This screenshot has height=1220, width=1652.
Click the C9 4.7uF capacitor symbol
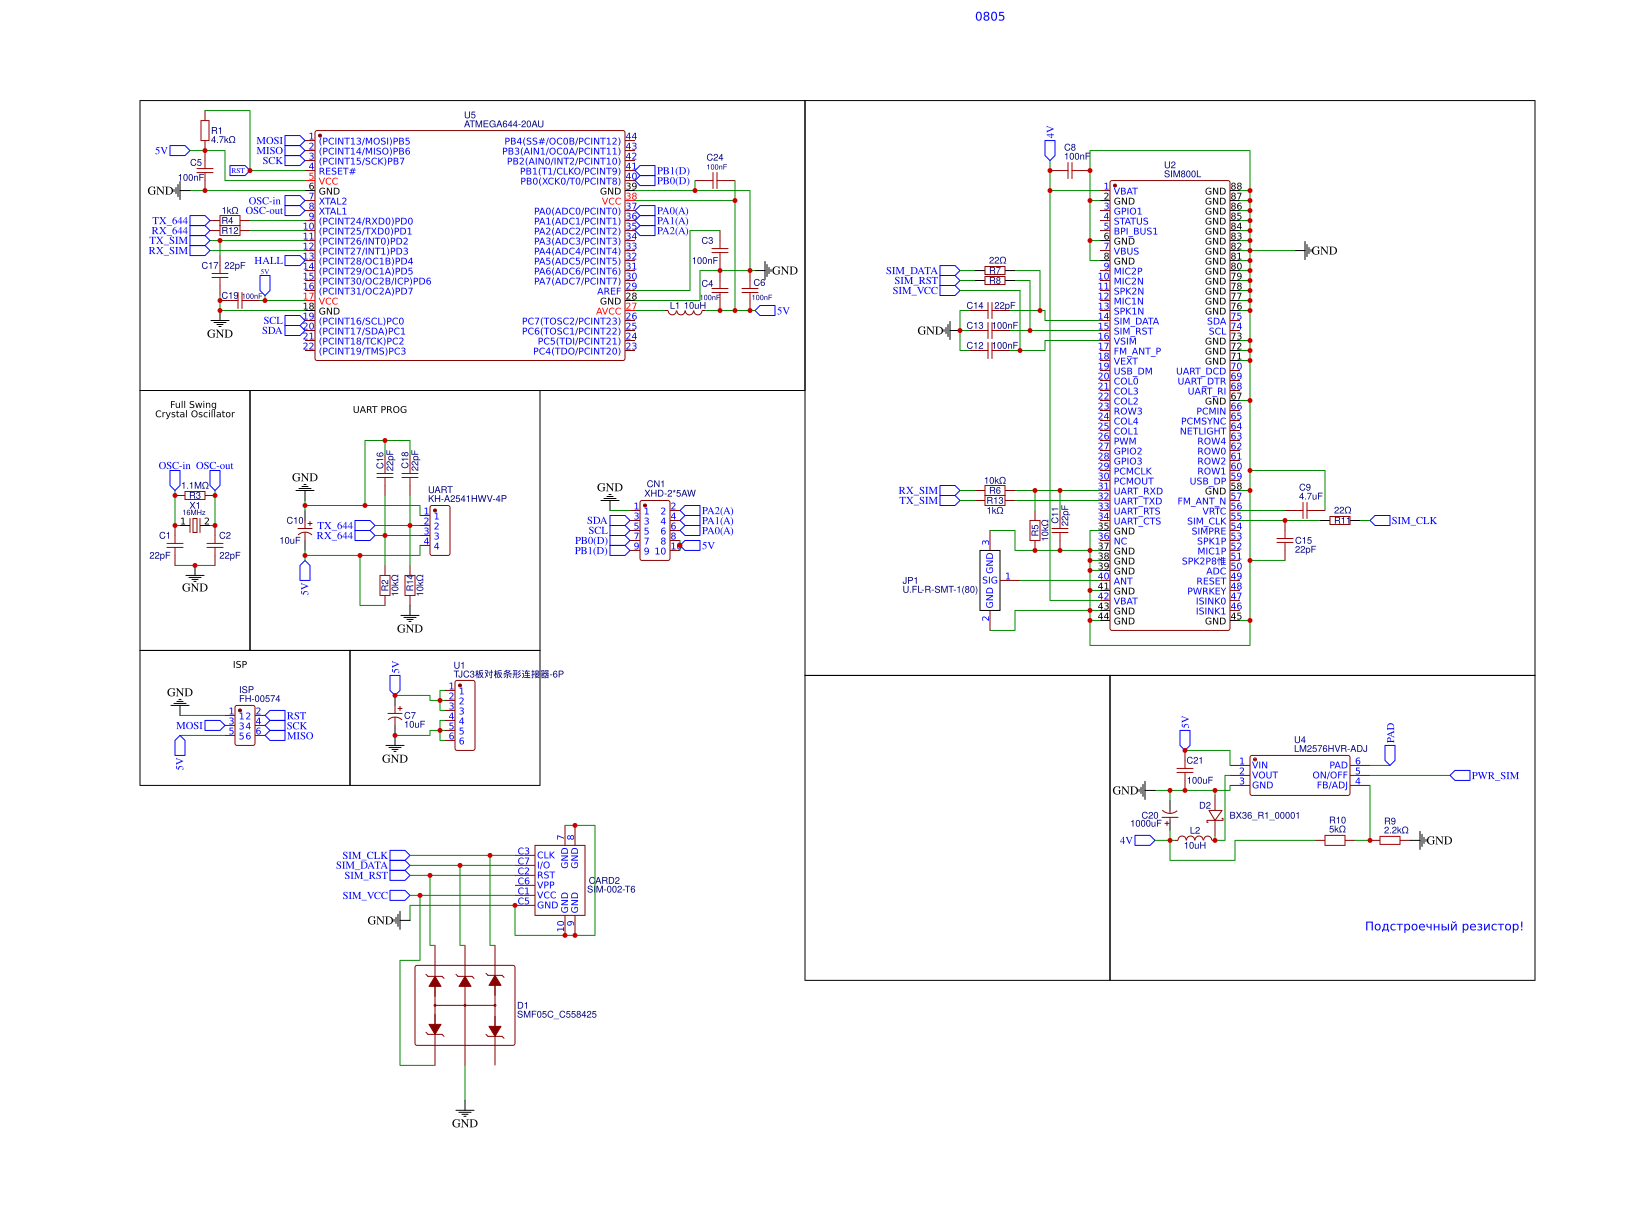(1305, 510)
